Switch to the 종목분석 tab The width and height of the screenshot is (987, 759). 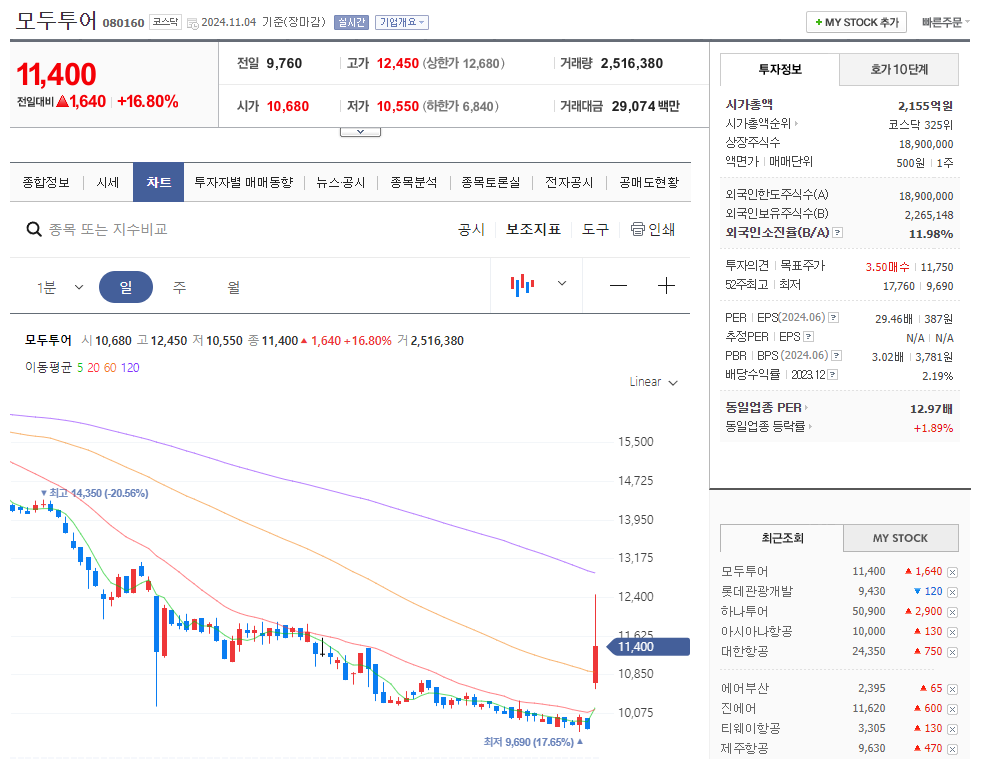click(414, 183)
